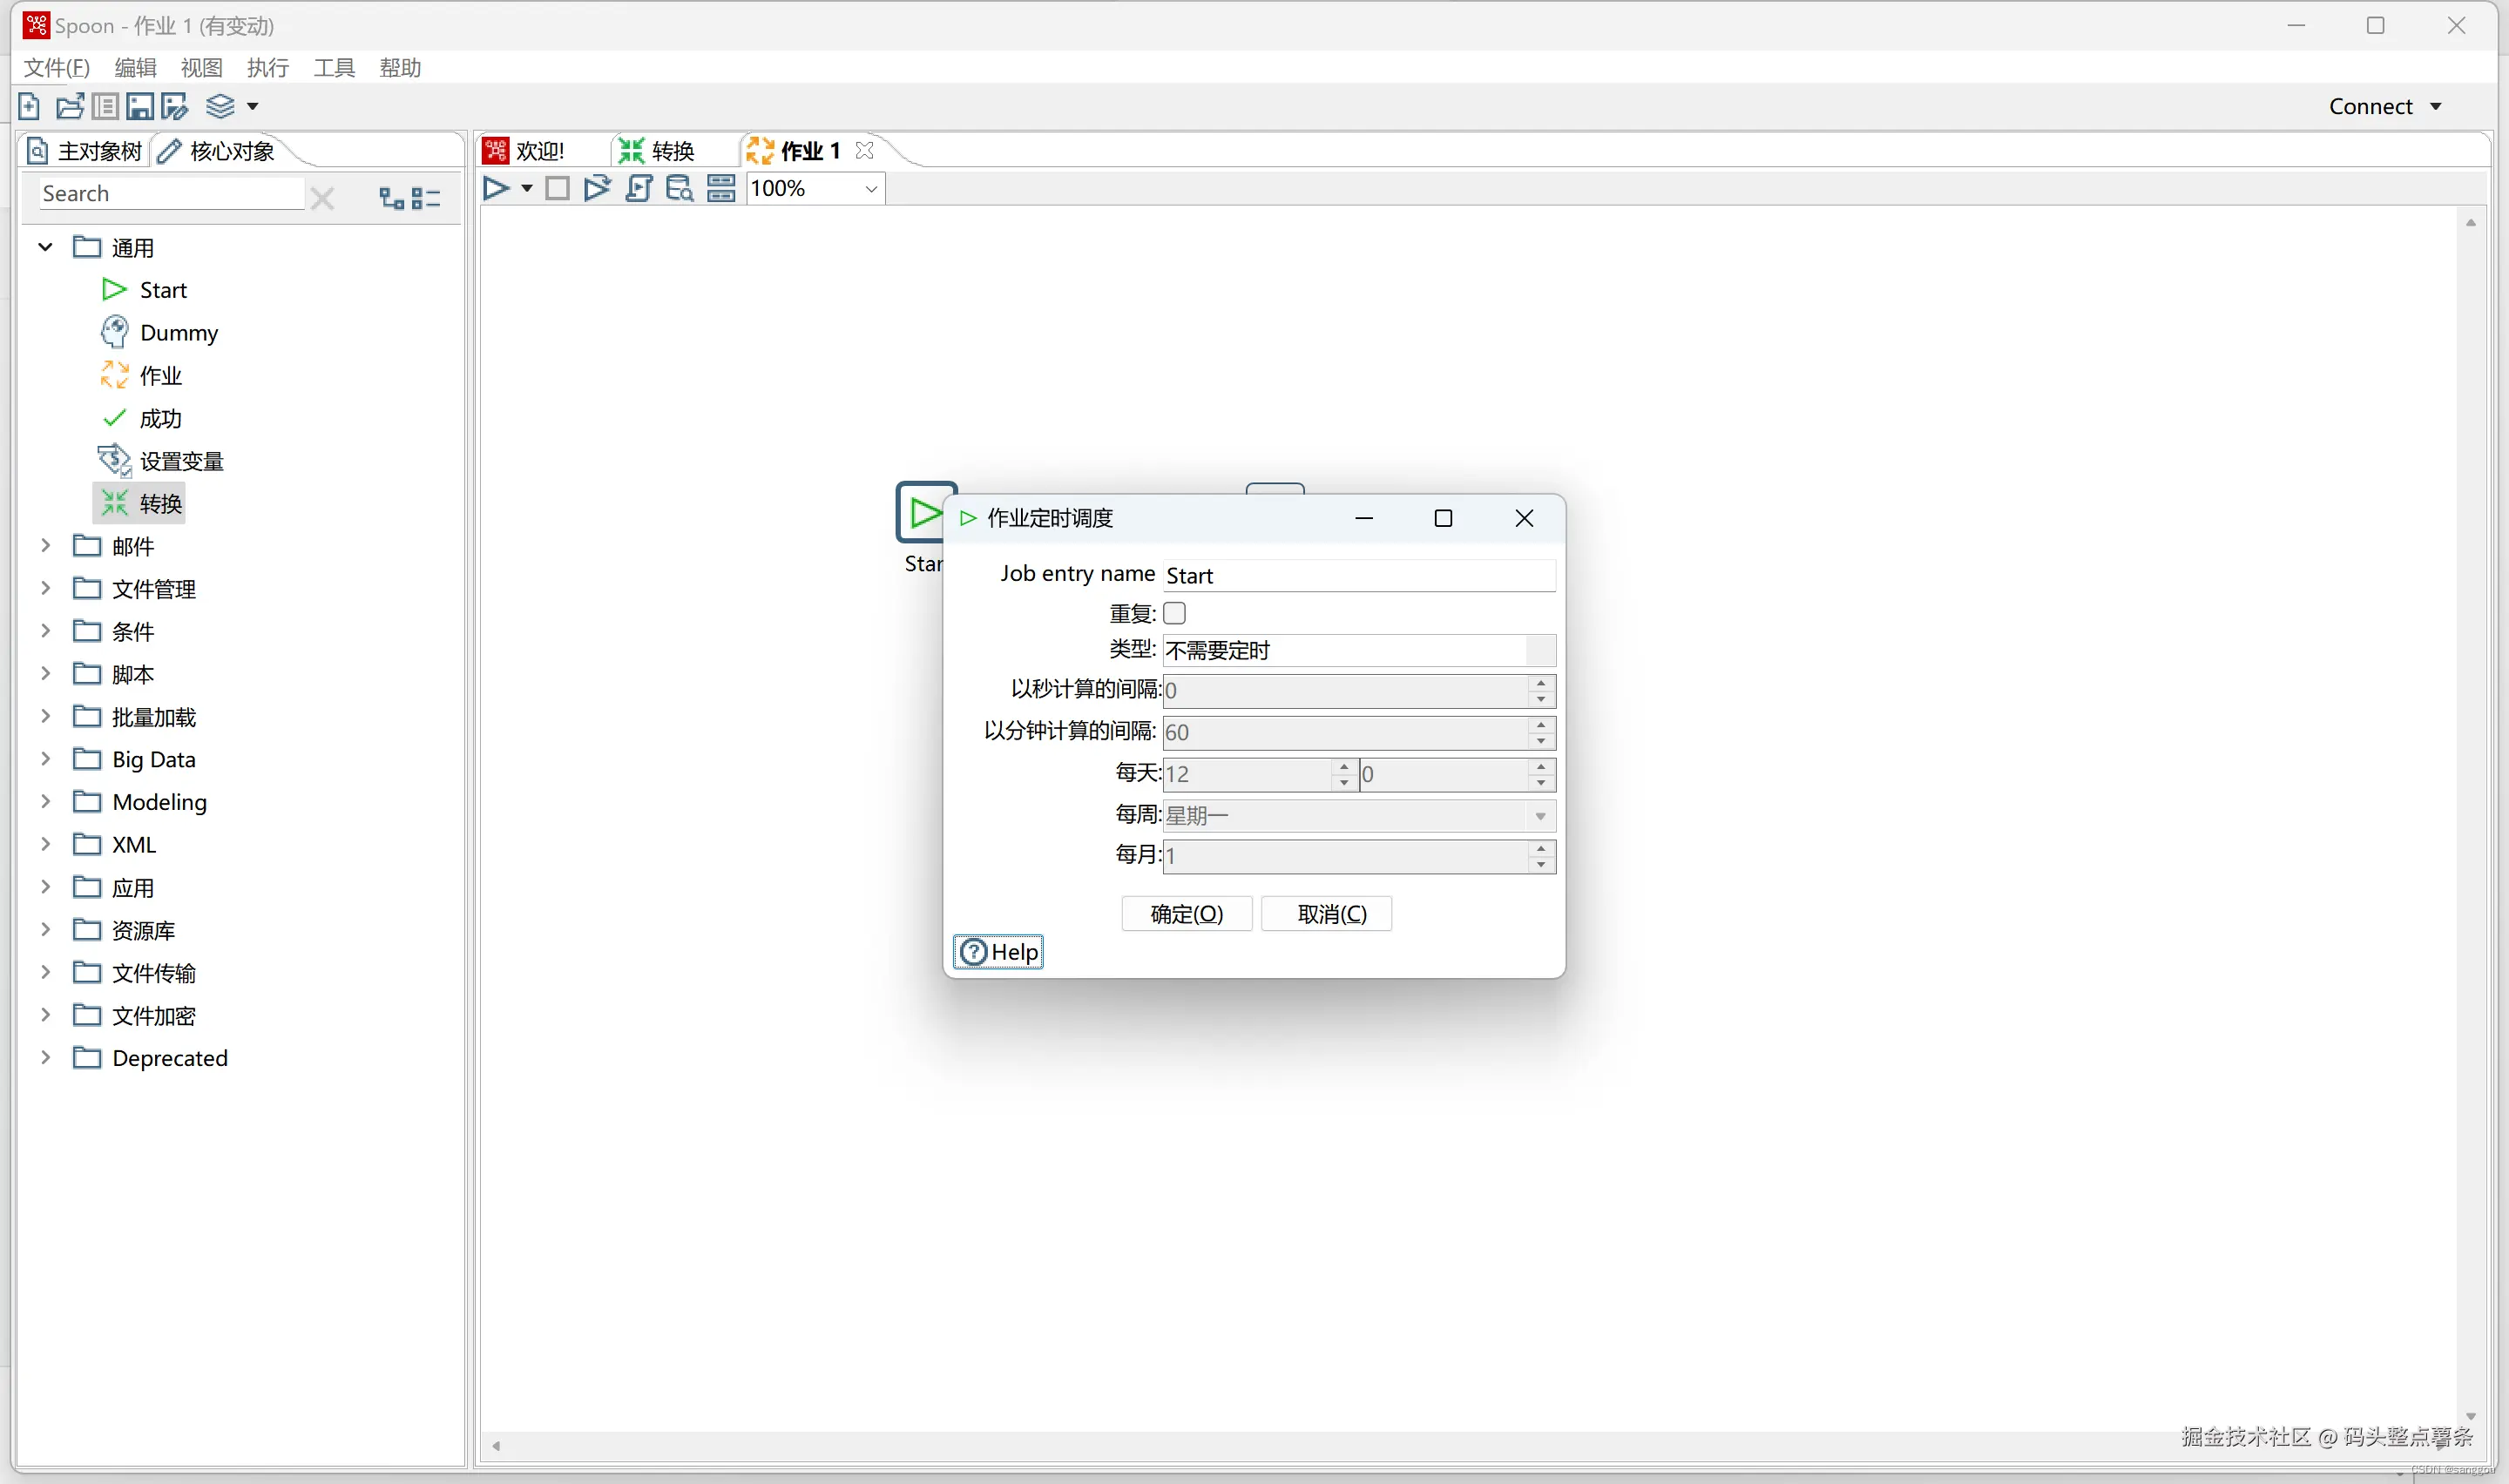Viewport: 2509px width, 1484px height.
Task: Open the 执行 menu
Action: tap(267, 67)
